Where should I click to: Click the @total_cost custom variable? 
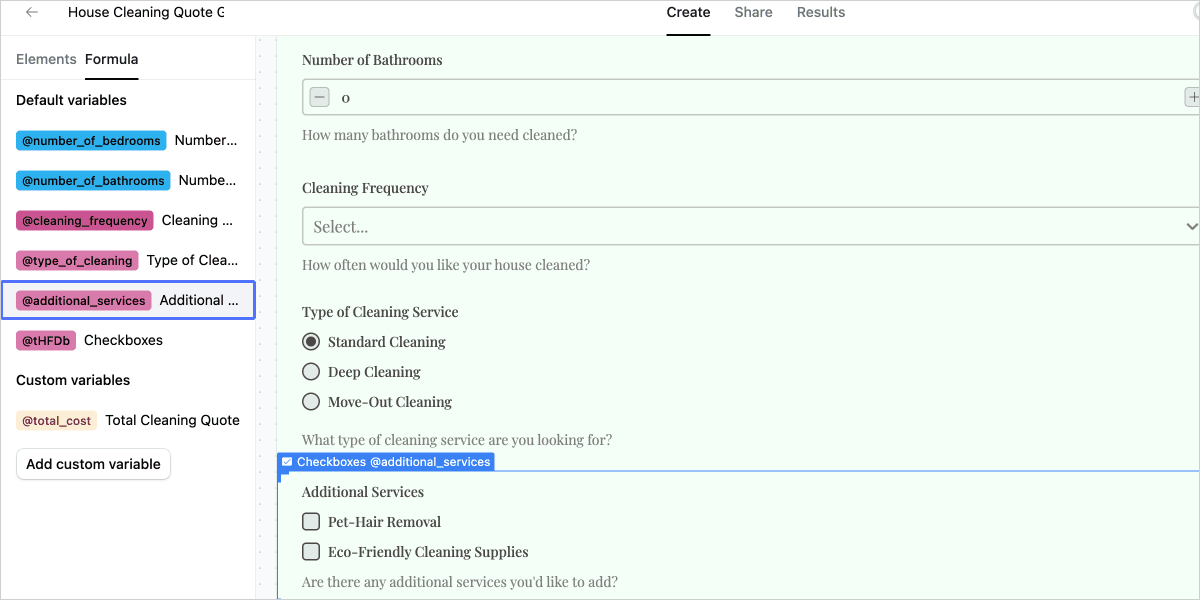[x=57, y=421]
